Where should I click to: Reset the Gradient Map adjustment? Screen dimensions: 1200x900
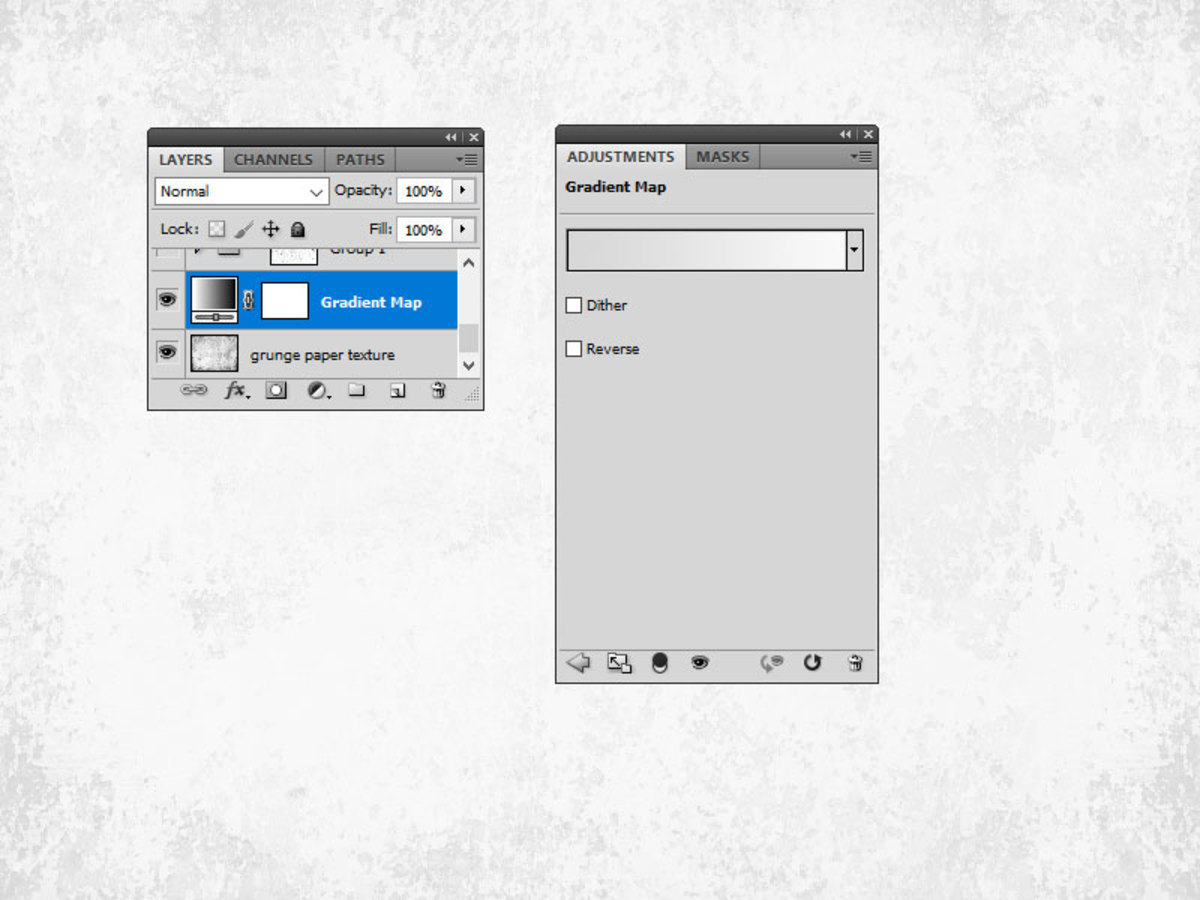(x=812, y=662)
